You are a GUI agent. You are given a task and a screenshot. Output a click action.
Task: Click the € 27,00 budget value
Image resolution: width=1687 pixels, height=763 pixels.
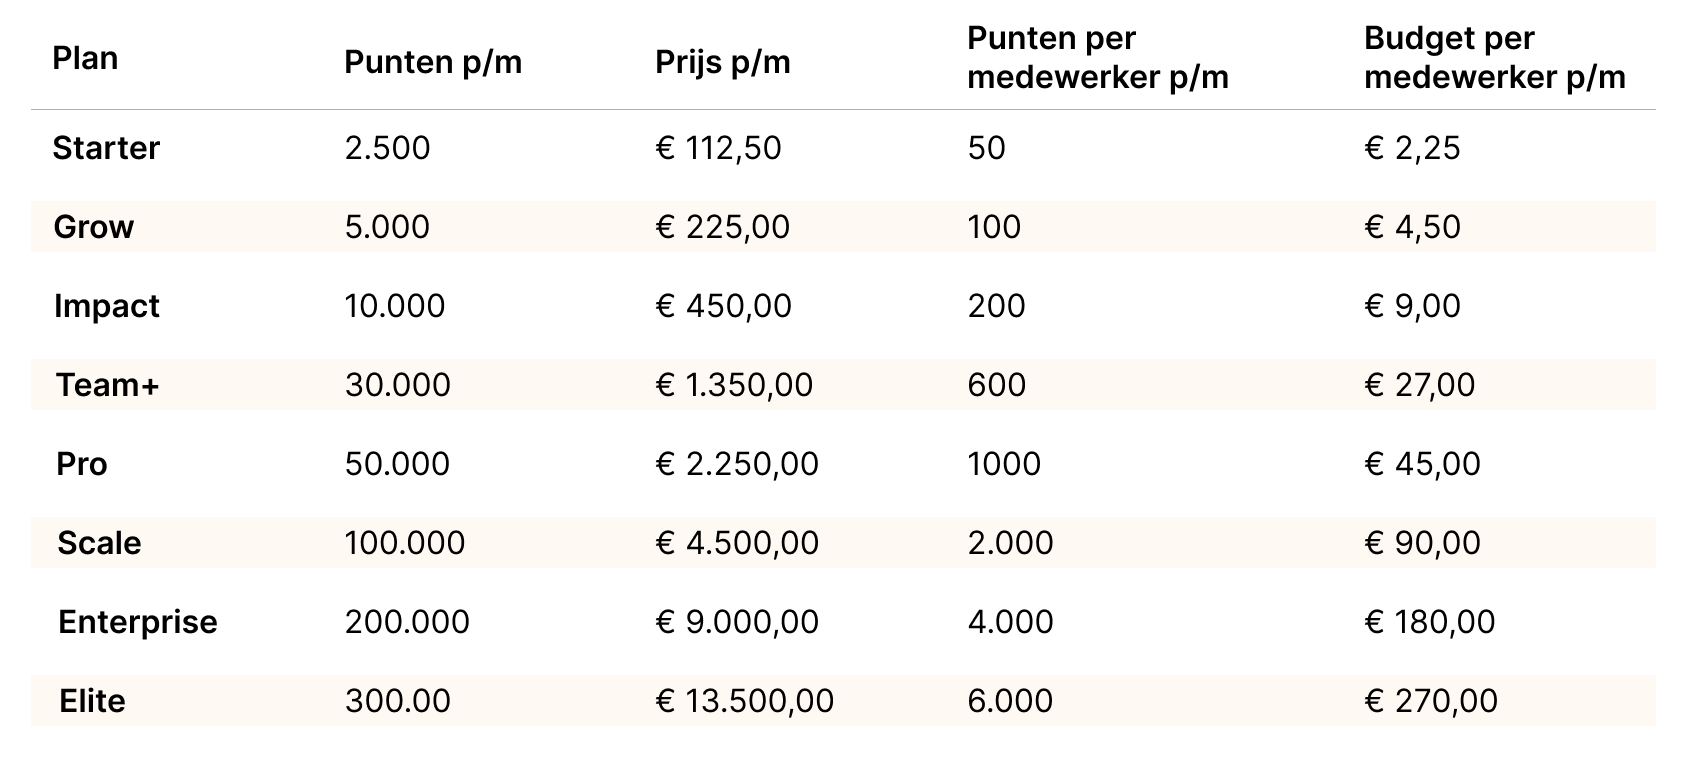(x=1420, y=385)
